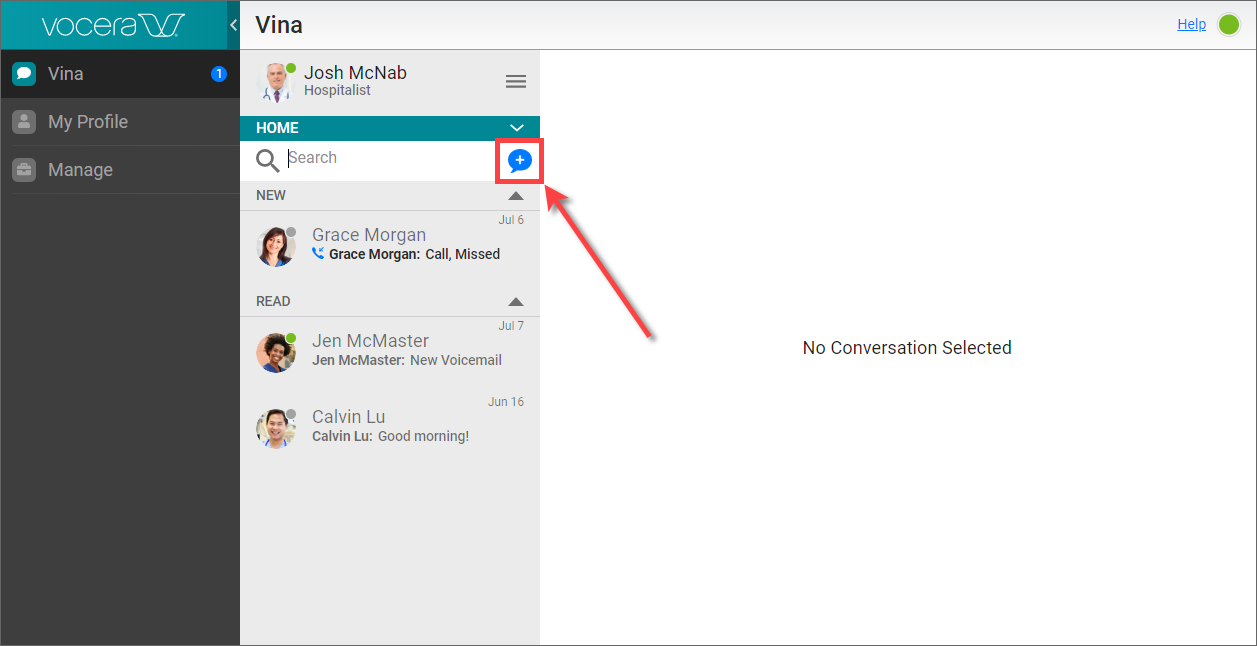Viewport: 1257px width, 646px height.
Task: Click the missed call icon under Grace Morgan
Action: [319, 254]
